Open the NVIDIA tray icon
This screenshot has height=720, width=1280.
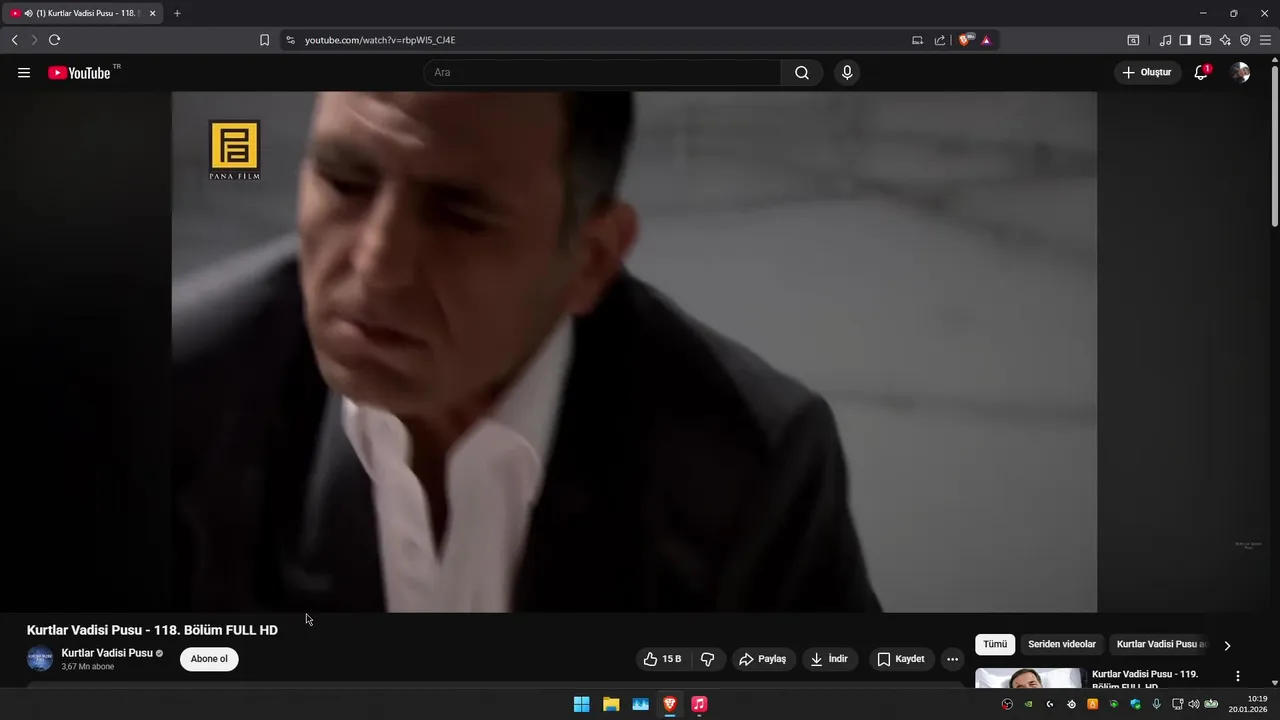[x=1028, y=704]
